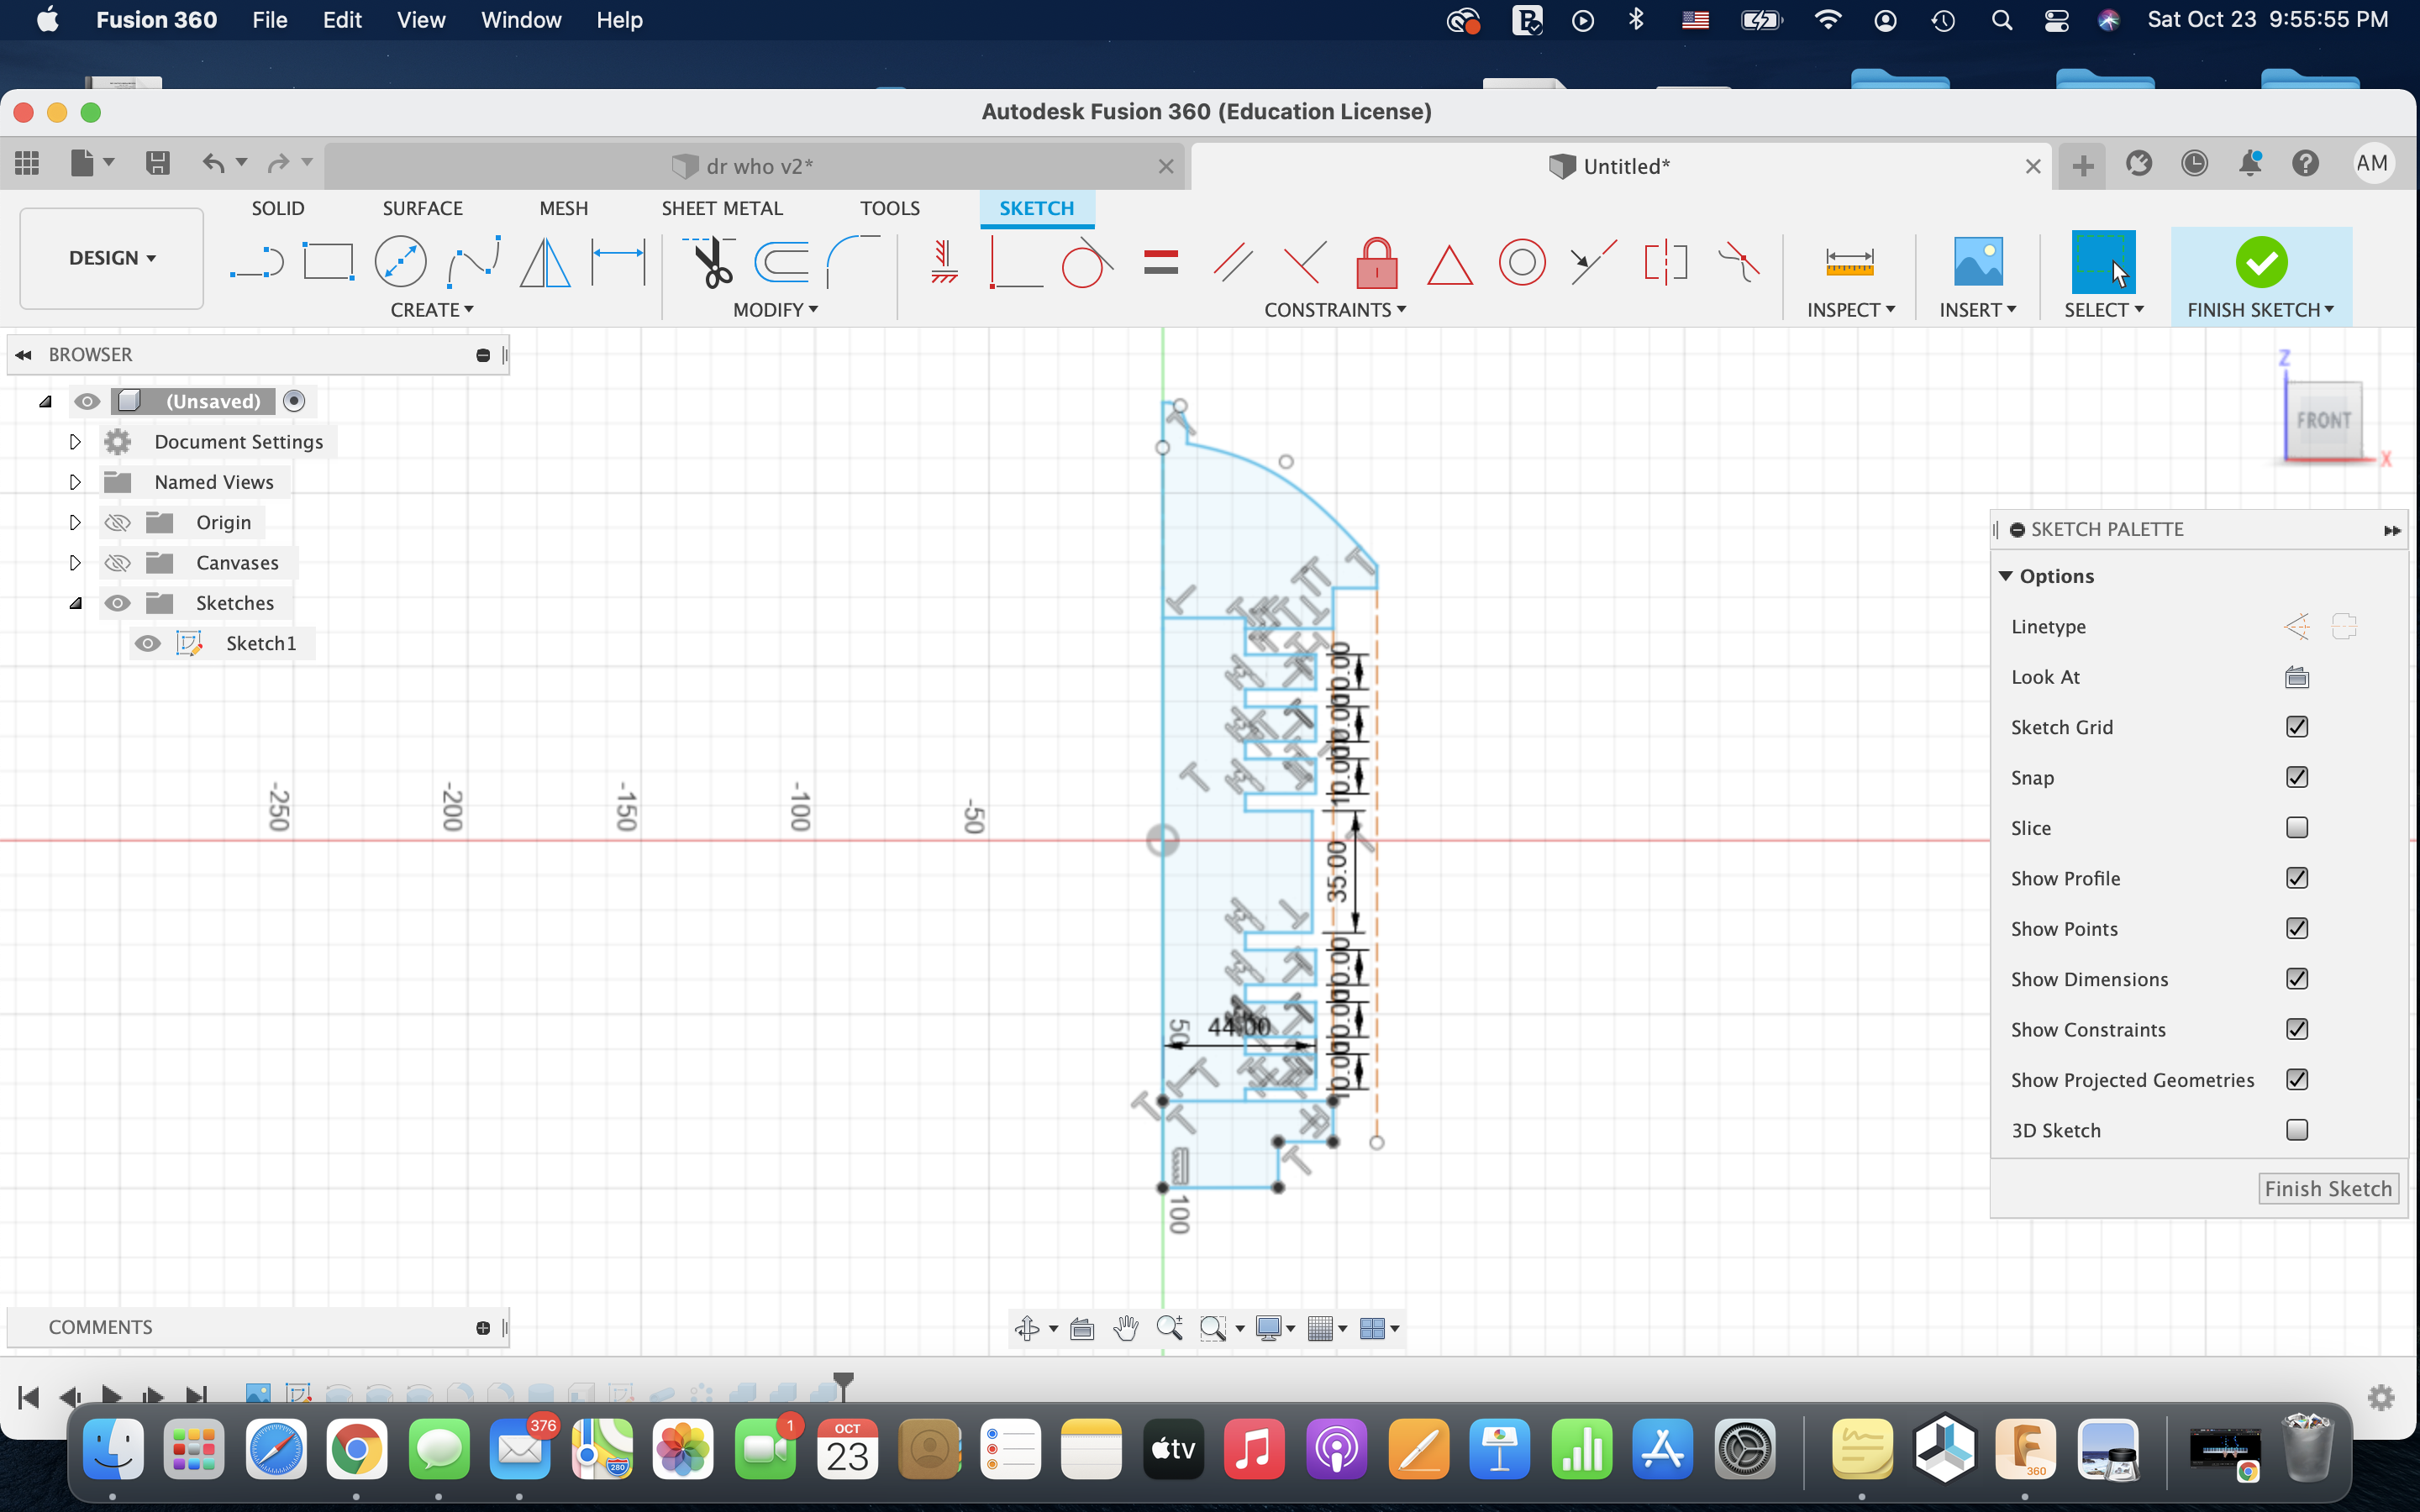Click the timeline end marker
The image size is (2420, 1512).
click(844, 1385)
